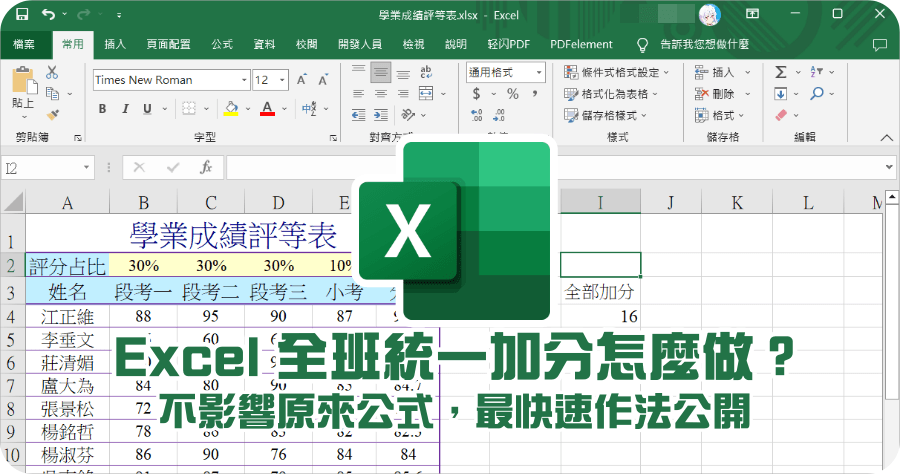Decrease indent icon
The height and width of the screenshot is (474, 900).
click(359, 115)
